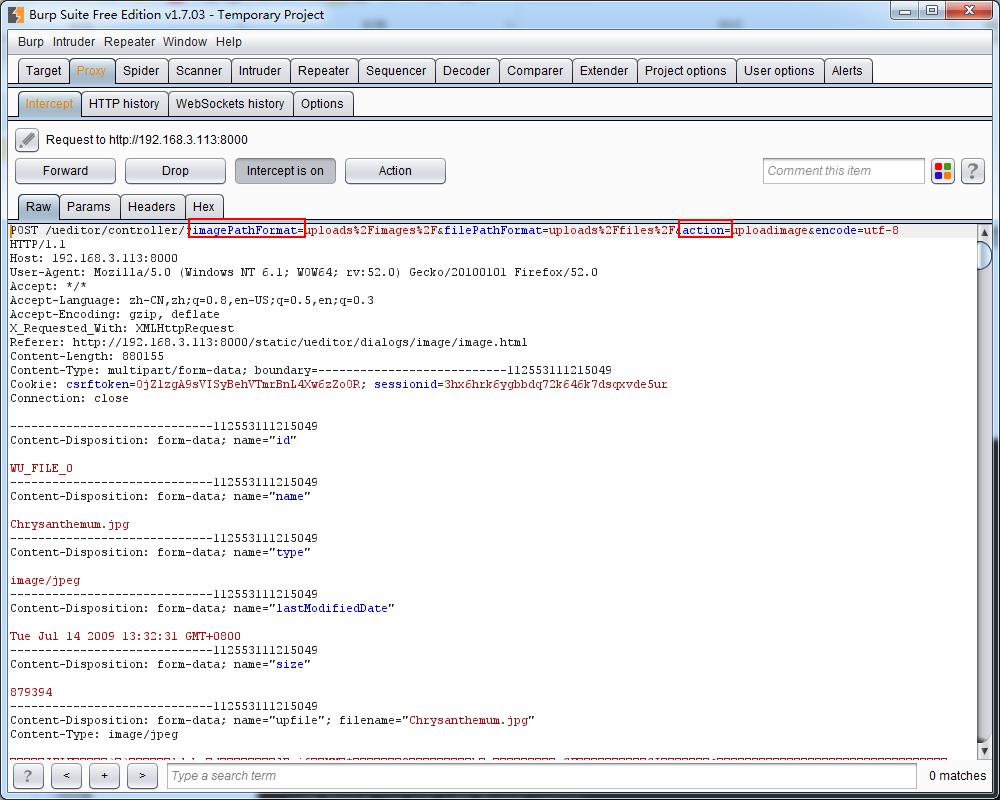1000x800 pixels.
Task: Select the Raw message view tab
Action: (38, 207)
